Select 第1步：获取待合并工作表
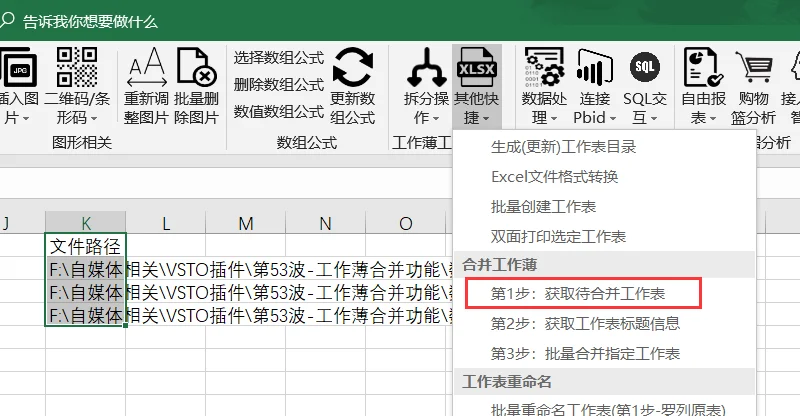 coord(604,293)
